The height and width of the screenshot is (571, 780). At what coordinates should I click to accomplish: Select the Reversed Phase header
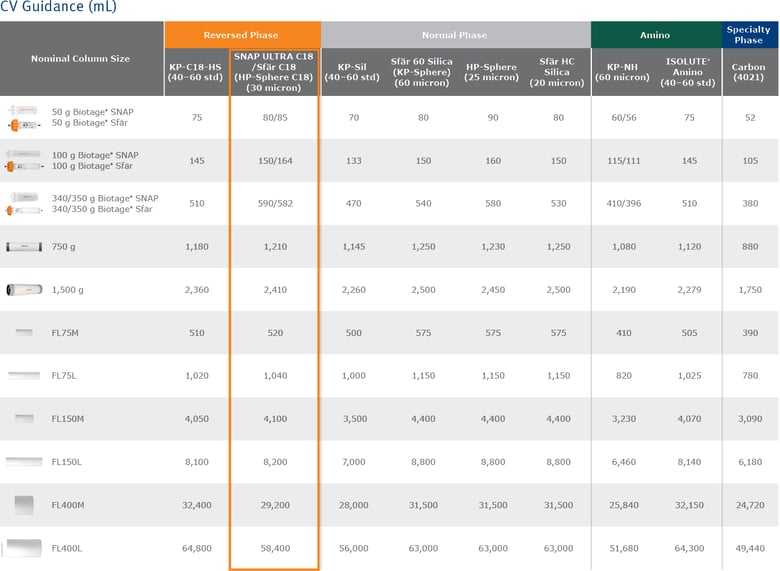tap(242, 35)
